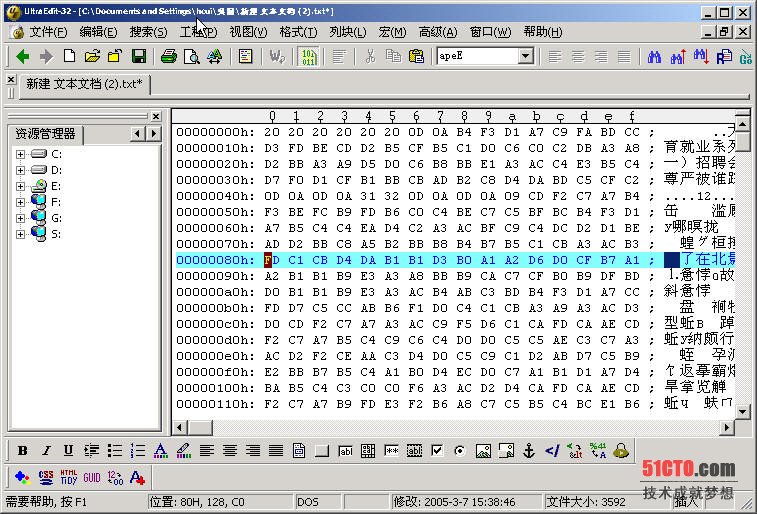Image resolution: width=757 pixels, height=514 pixels.
Task: Open the 窗口(W) menu
Action: coord(490,32)
